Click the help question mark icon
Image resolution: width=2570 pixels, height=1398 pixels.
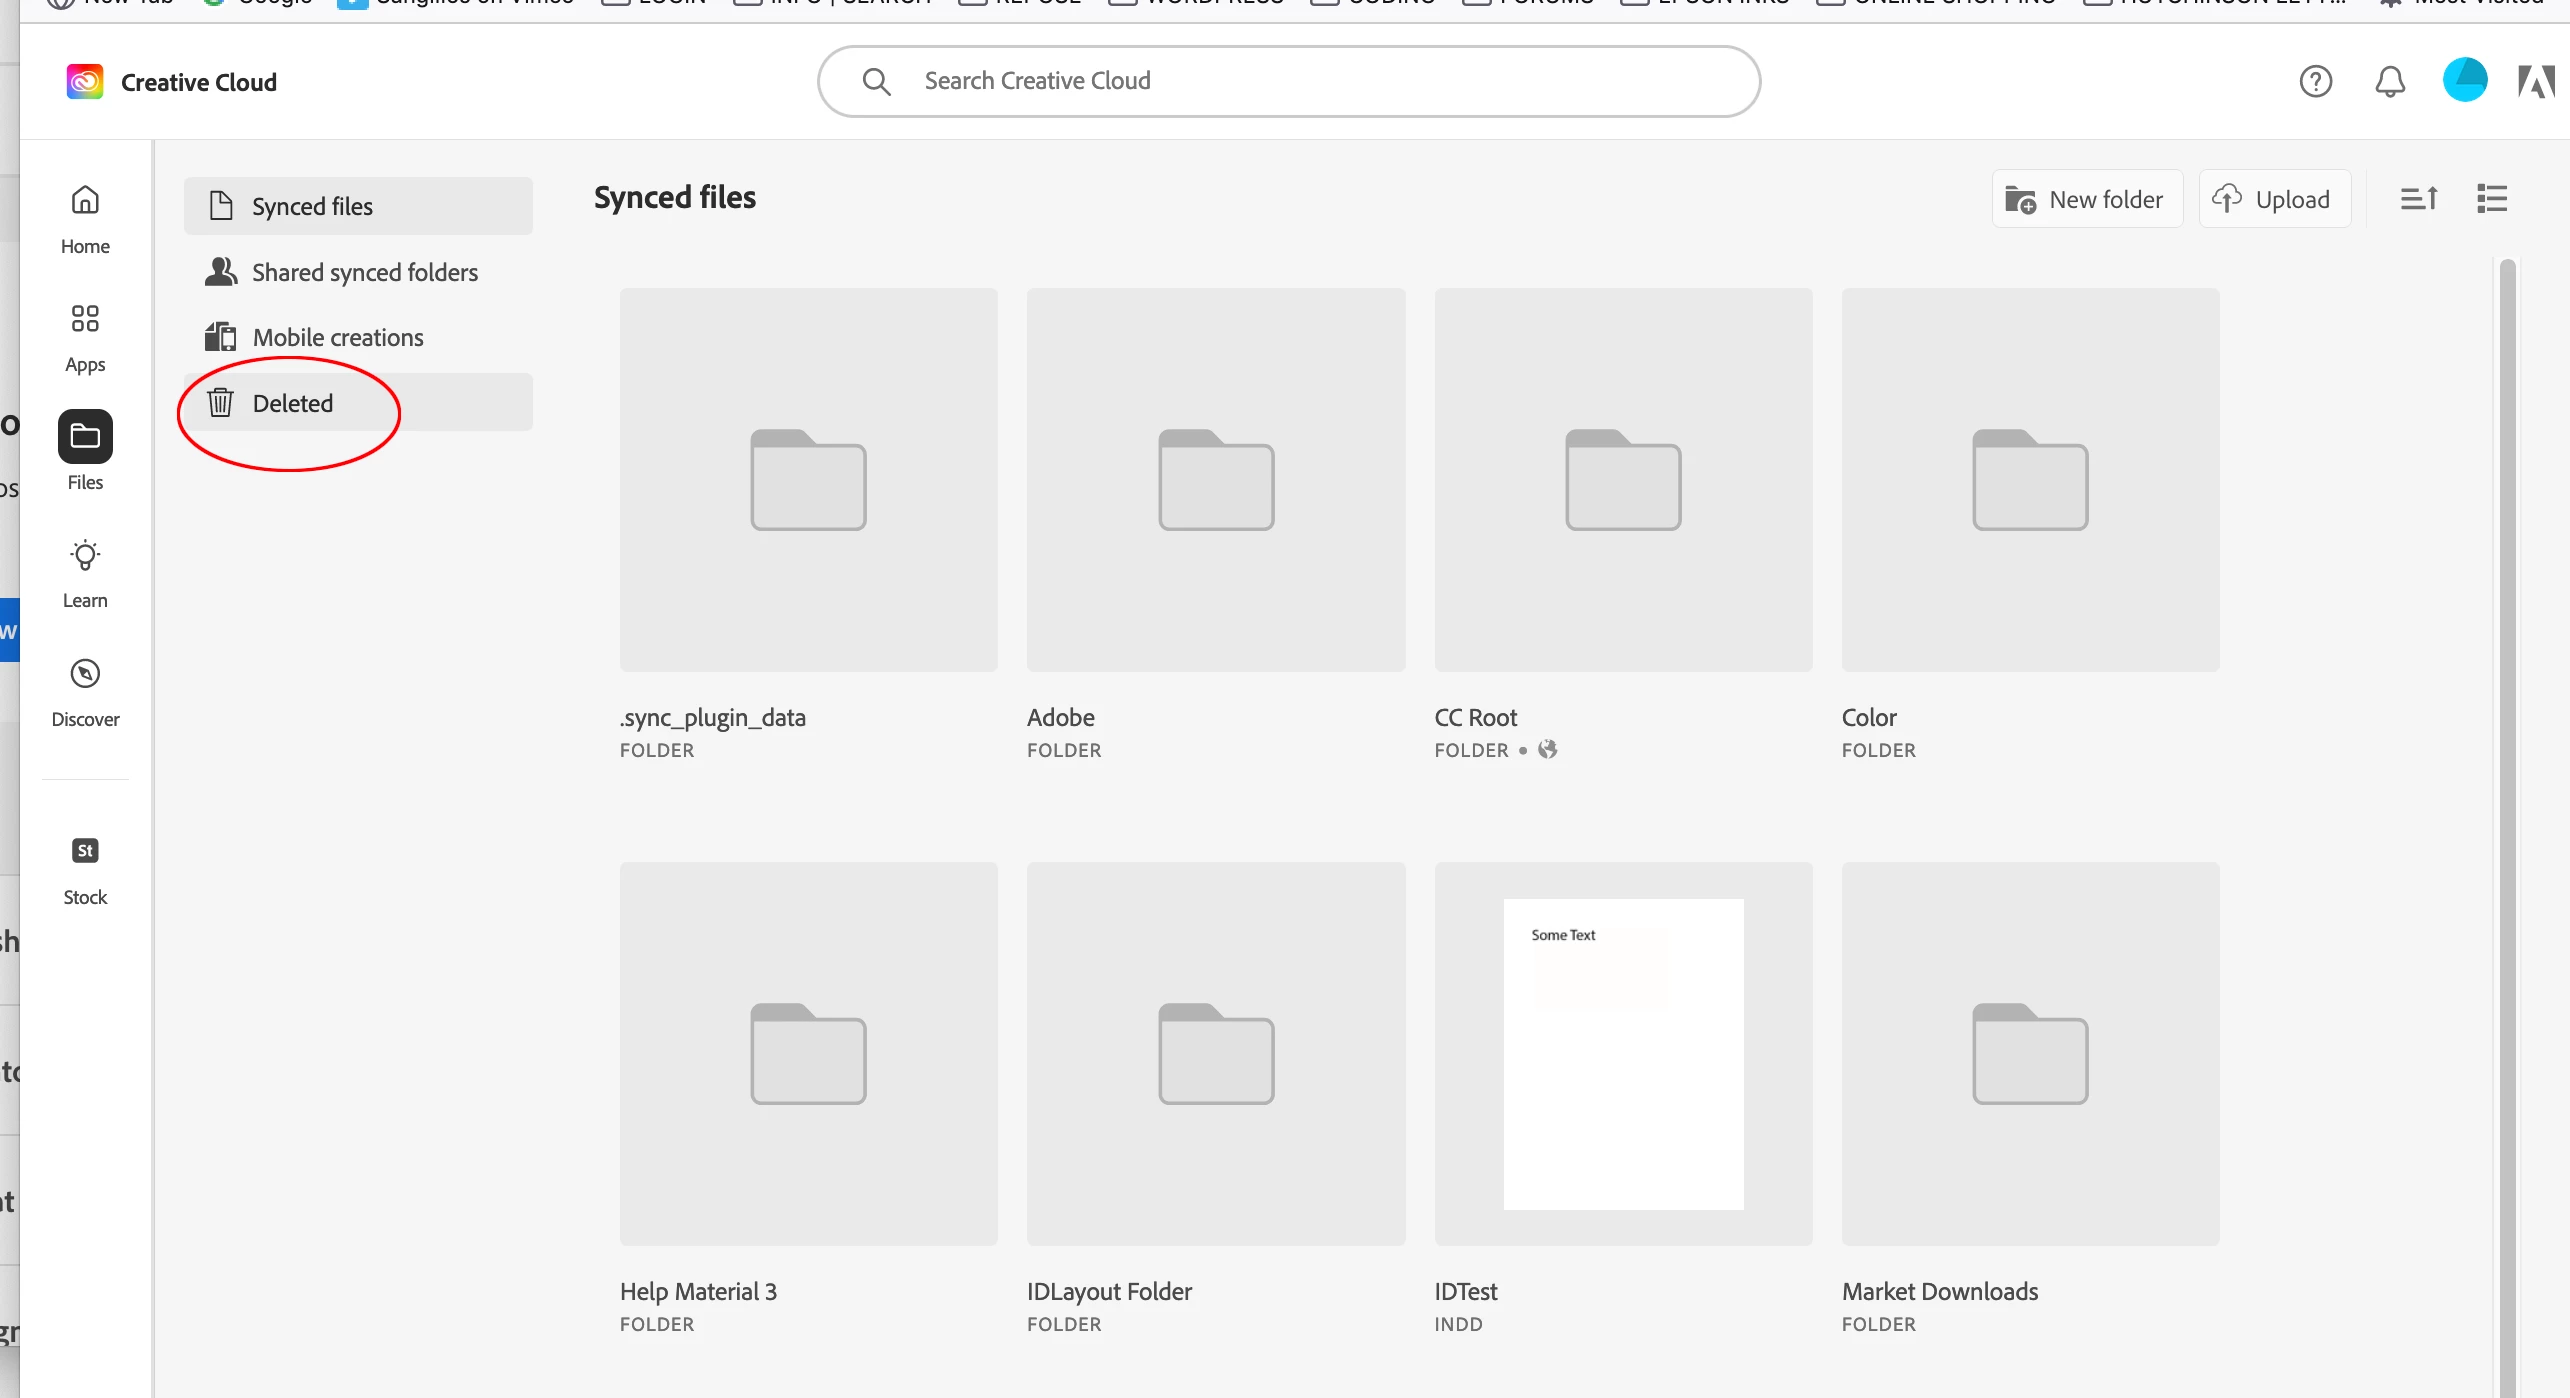[2315, 81]
